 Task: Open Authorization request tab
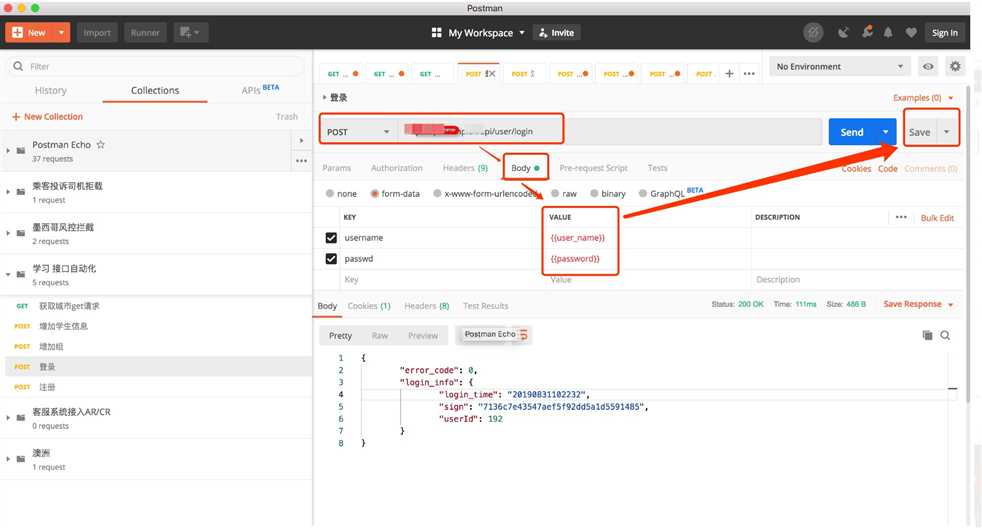coord(396,168)
